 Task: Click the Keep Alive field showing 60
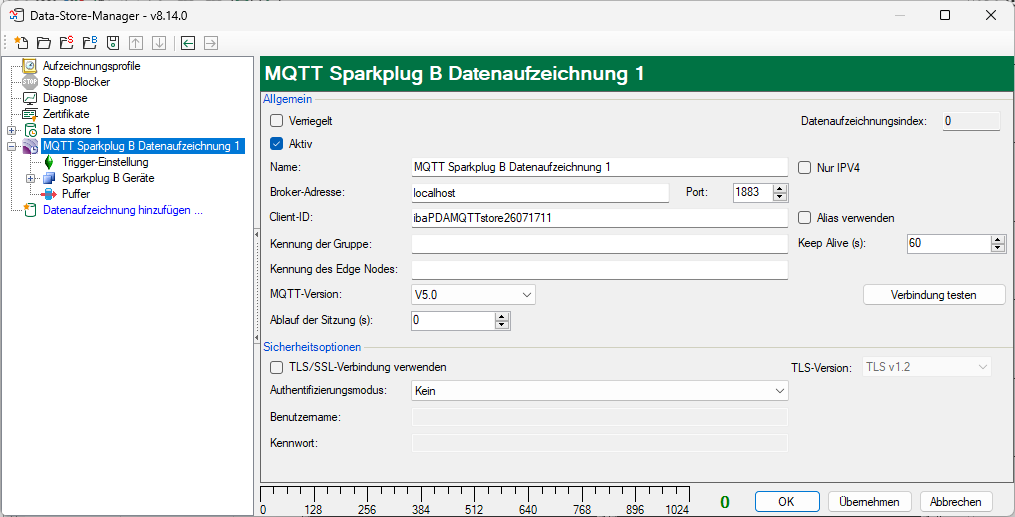point(949,243)
